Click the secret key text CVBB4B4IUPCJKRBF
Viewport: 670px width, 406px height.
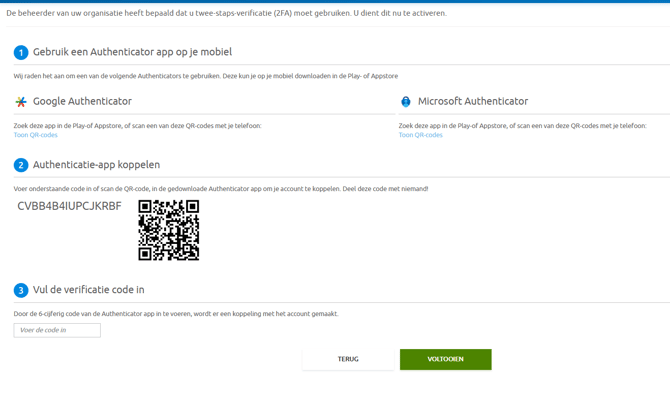coord(69,207)
